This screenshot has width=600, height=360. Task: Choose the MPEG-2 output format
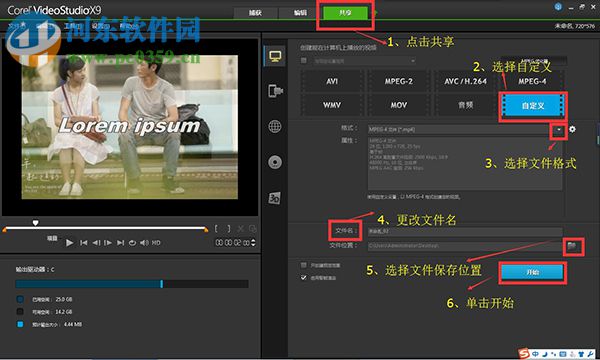399,81
